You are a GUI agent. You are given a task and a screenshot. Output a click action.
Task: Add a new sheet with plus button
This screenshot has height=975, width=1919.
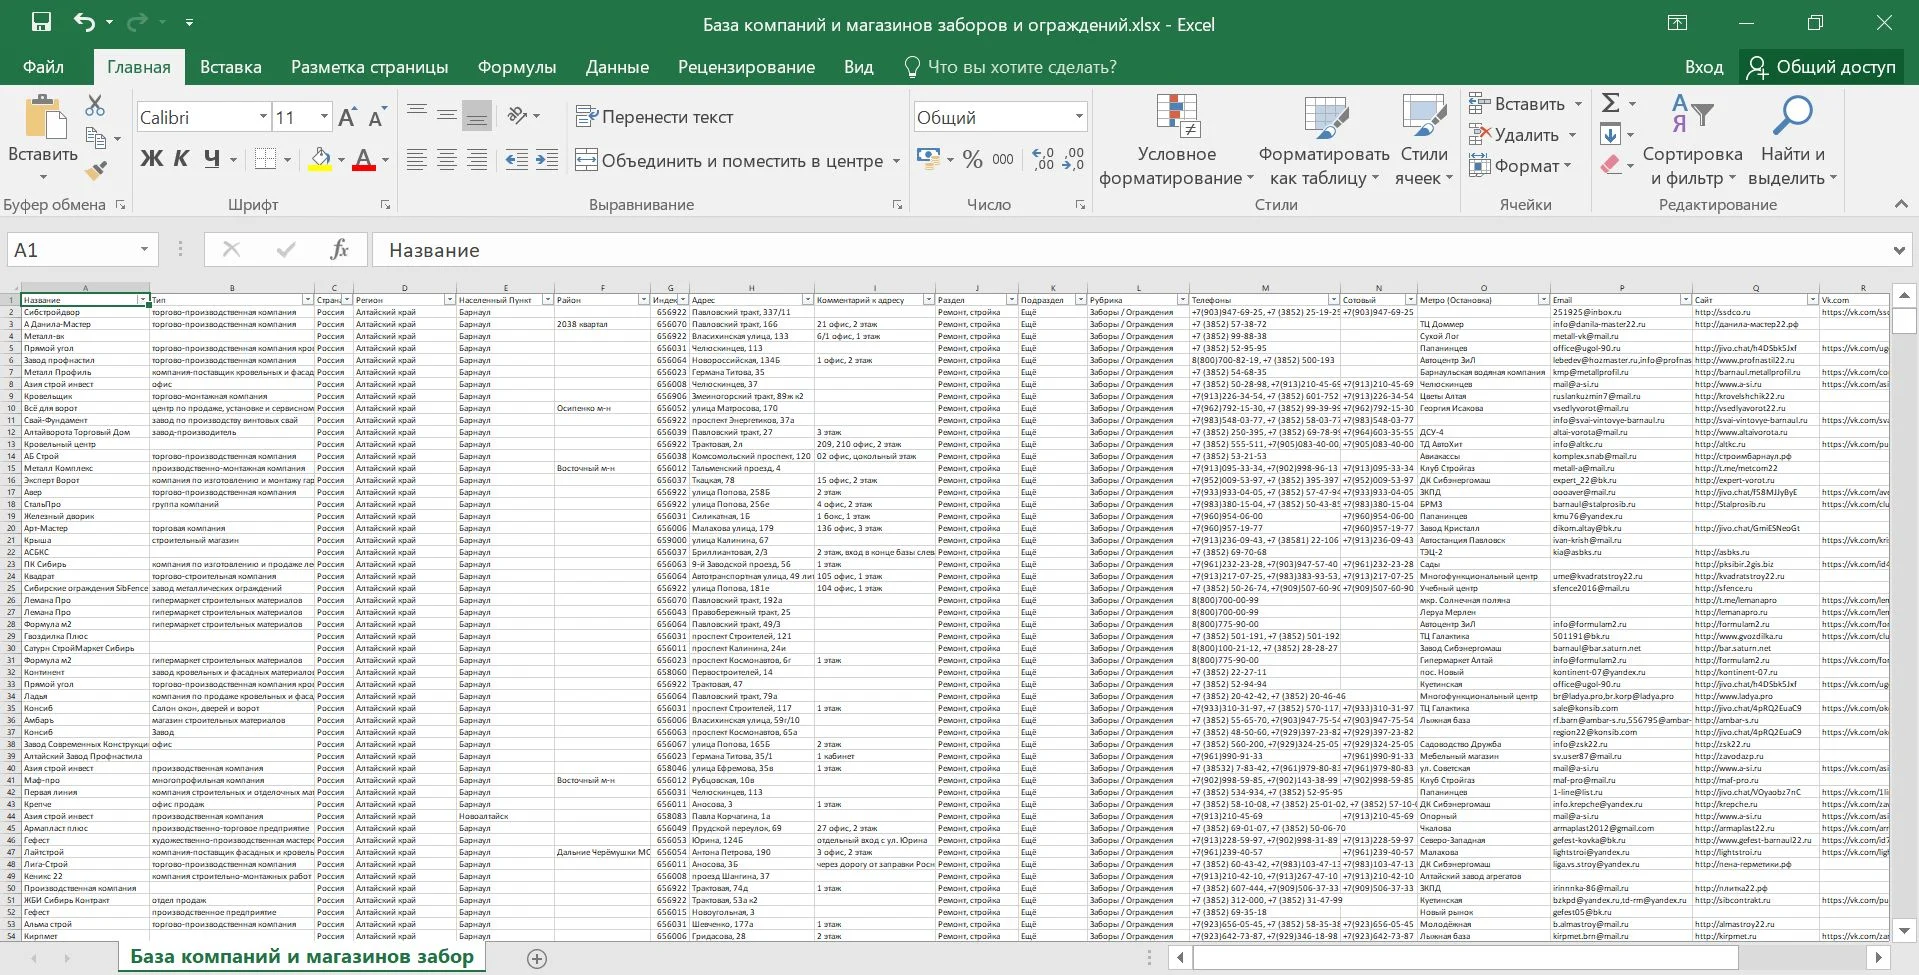pos(537,959)
